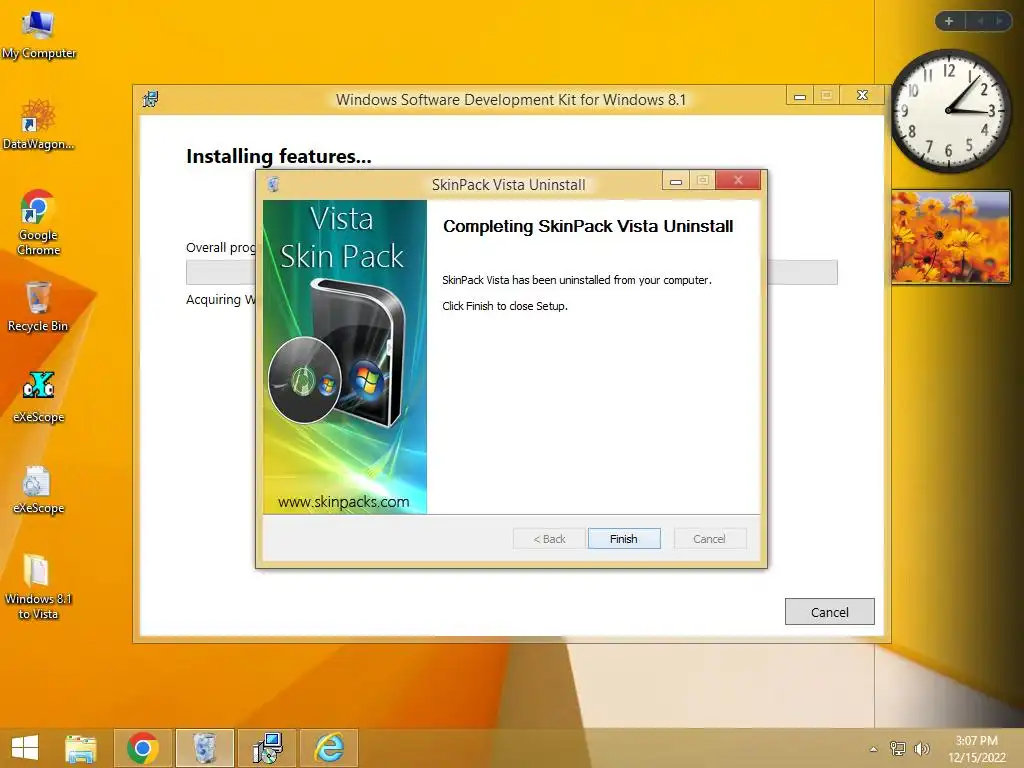Minimize the Windows SDK setup window
Screen dimensions: 1024x768
pyautogui.click(x=800, y=96)
